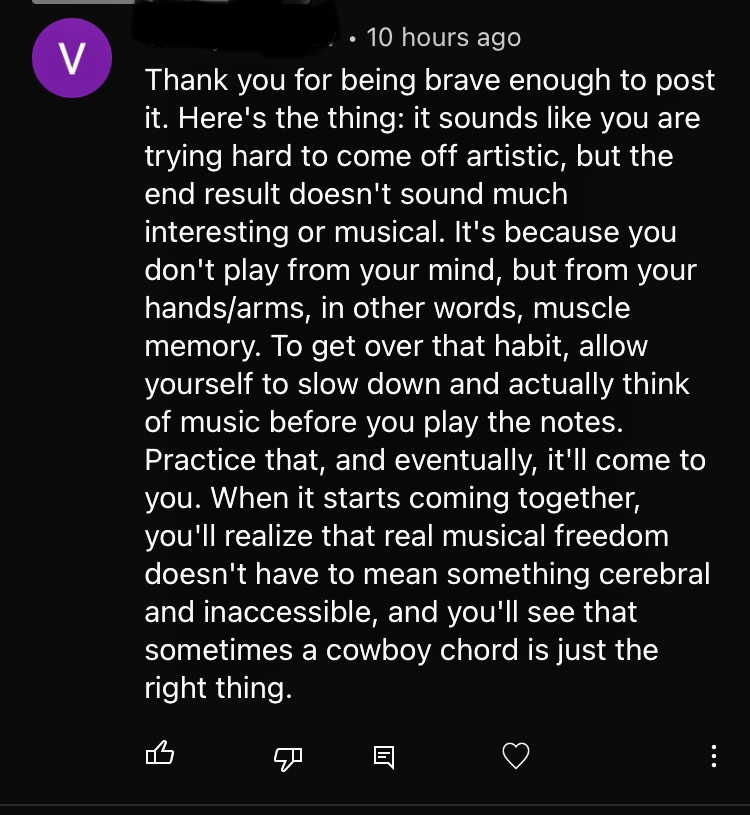Screen dimensions: 750x815
Task: Click the last line 'right thing.'
Action: point(218,688)
